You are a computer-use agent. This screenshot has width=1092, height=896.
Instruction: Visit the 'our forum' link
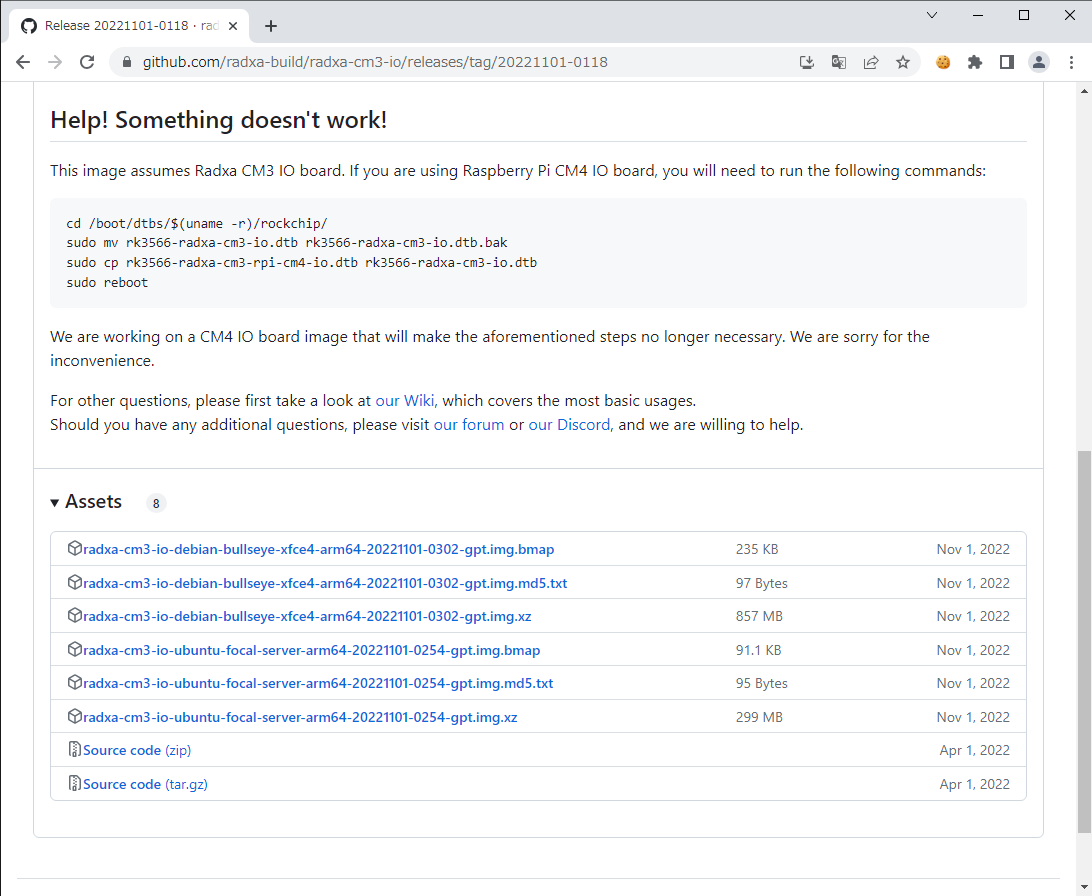469,425
